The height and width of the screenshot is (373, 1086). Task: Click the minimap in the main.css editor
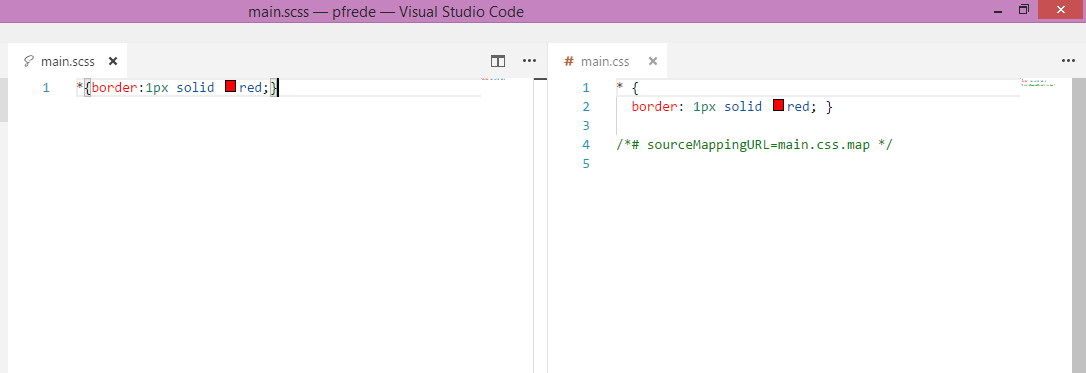point(1038,82)
